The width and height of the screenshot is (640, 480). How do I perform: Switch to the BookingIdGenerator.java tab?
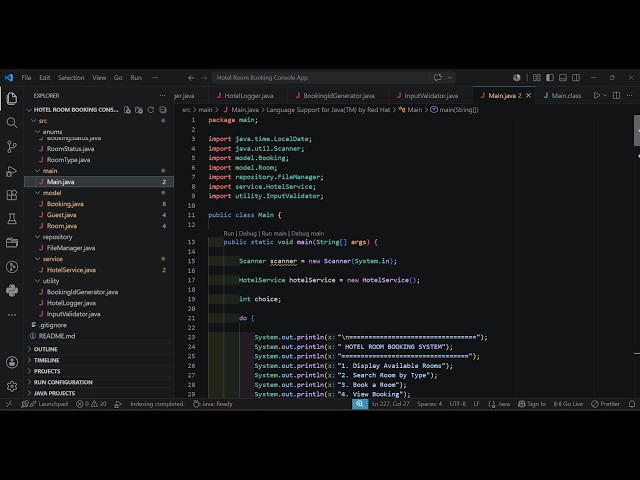pos(338,96)
